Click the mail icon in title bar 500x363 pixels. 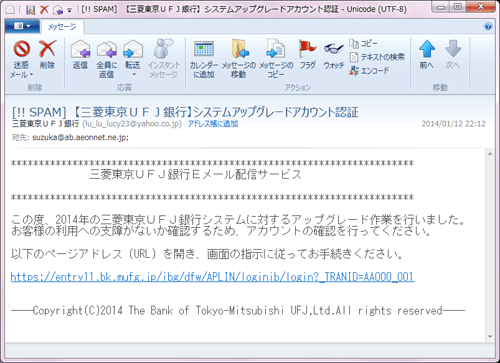coord(10,10)
